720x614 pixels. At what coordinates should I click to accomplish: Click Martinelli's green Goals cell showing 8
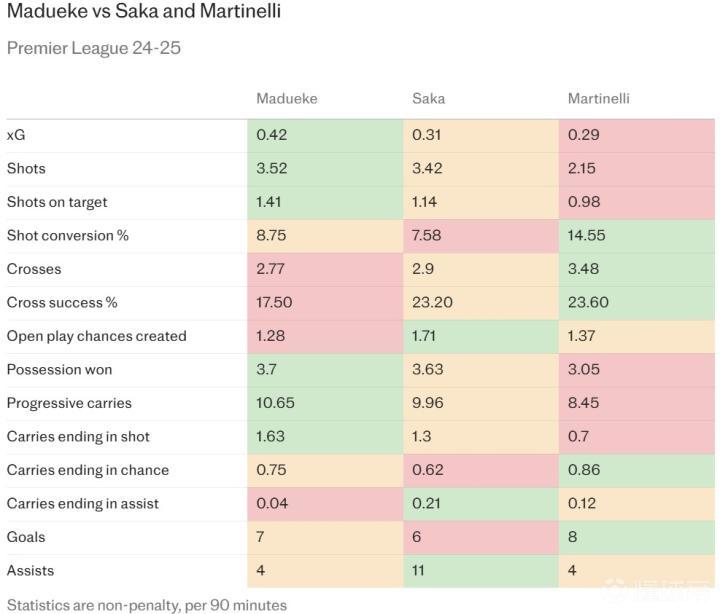pos(636,537)
